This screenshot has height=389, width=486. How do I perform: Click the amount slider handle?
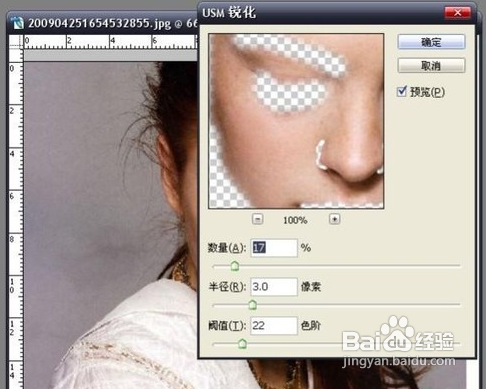pyautogui.click(x=235, y=266)
